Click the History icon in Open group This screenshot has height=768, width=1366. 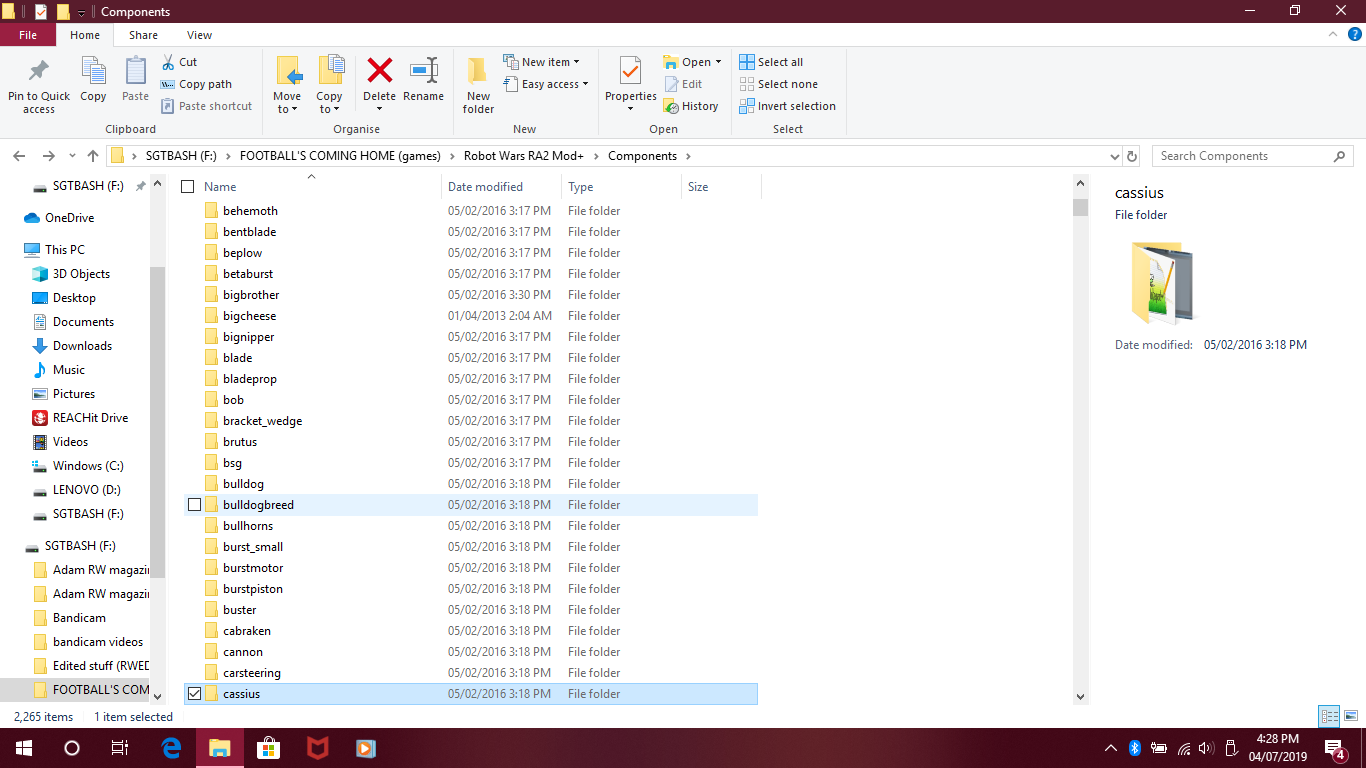[x=671, y=106]
